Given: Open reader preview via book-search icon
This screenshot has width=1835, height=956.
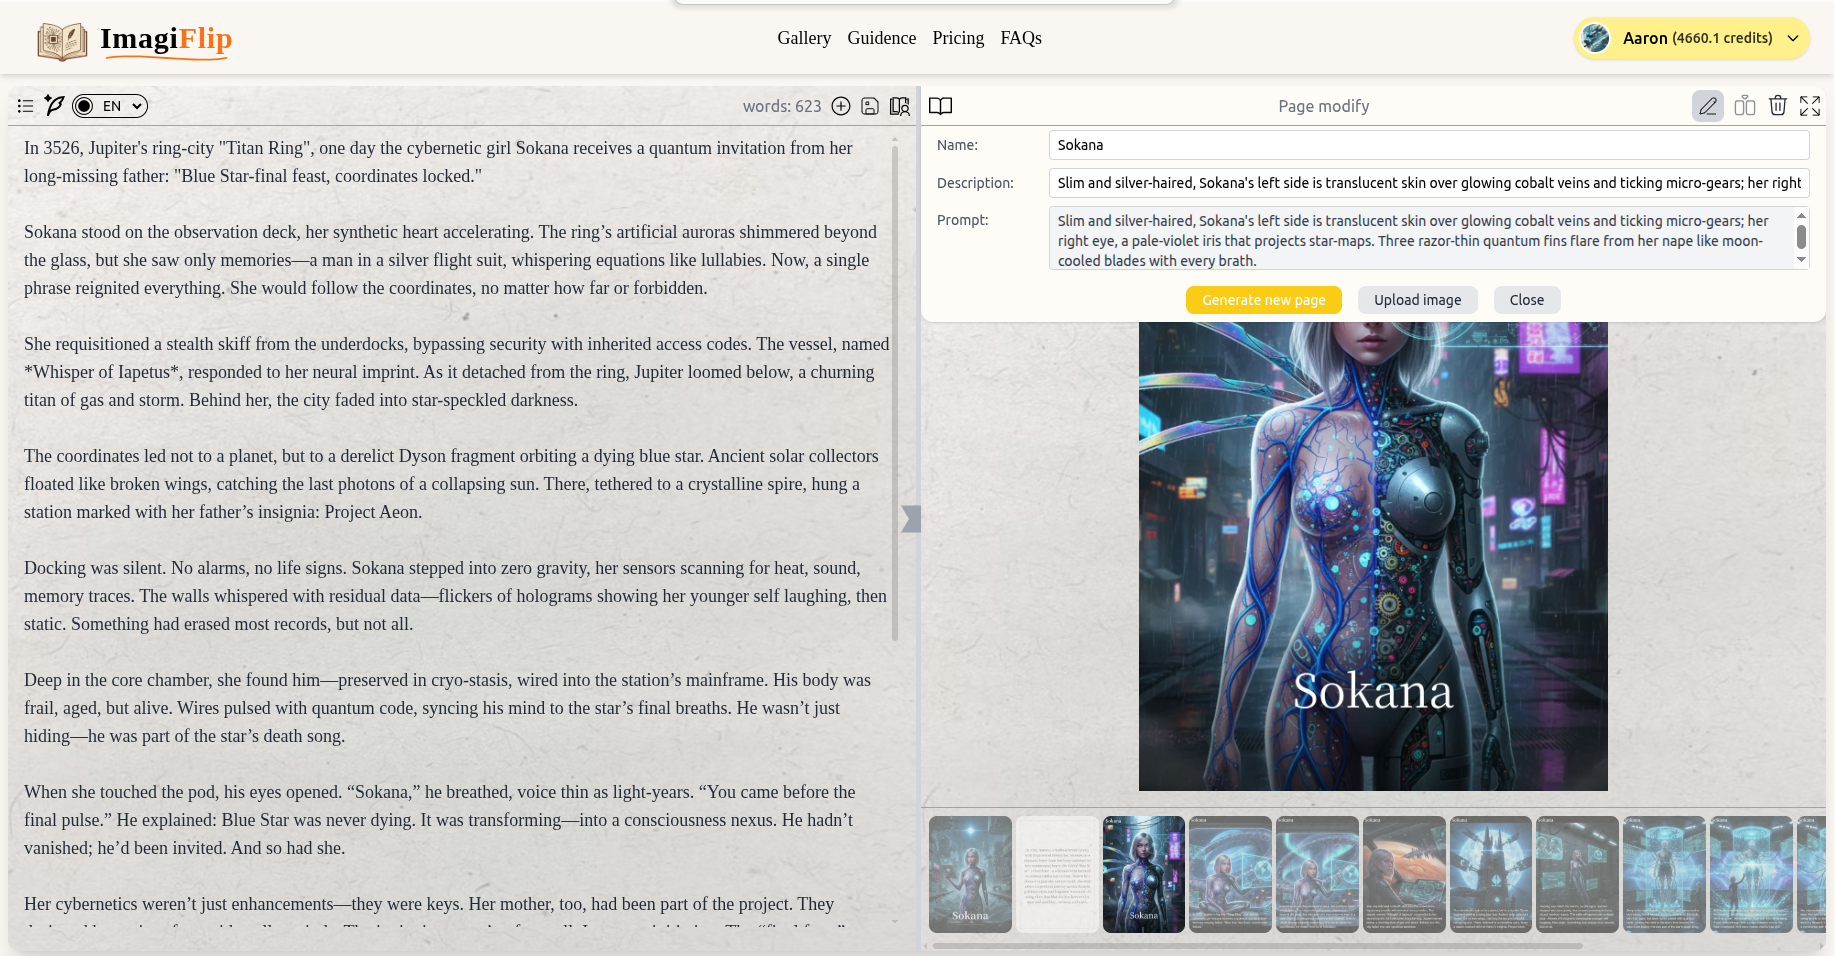Looking at the screenshot, I should coord(899,105).
